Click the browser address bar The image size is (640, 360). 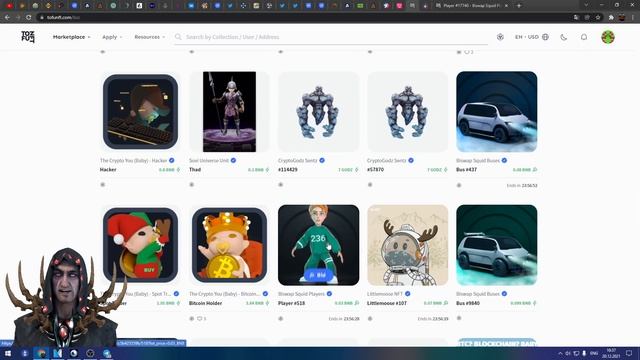(304, 17)
